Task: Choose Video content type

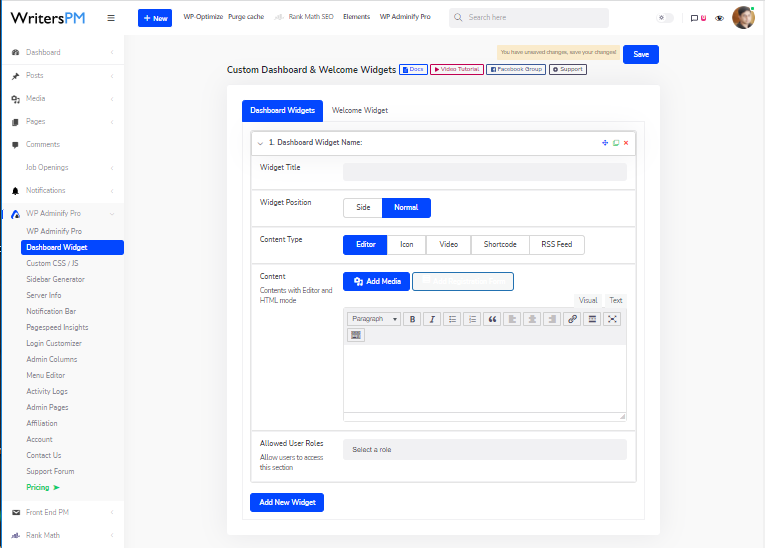Action: point(449,244)
